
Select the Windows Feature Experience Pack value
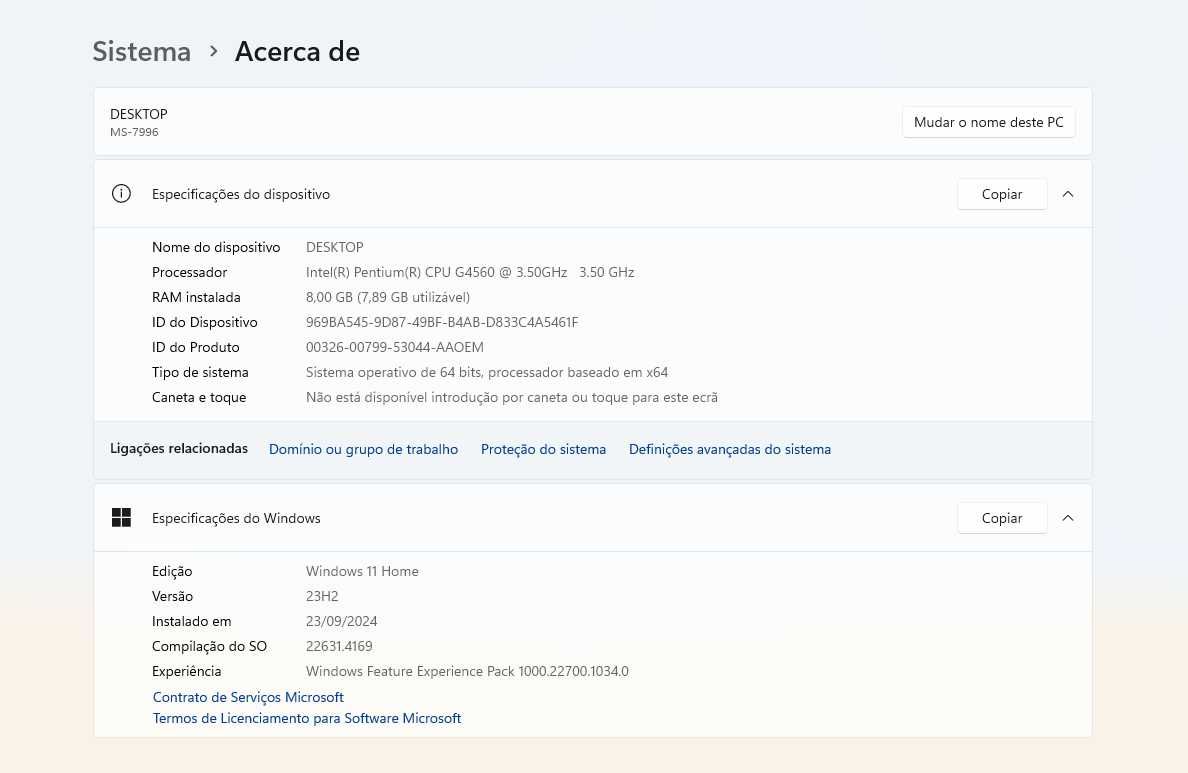click(x=467, y=671)
